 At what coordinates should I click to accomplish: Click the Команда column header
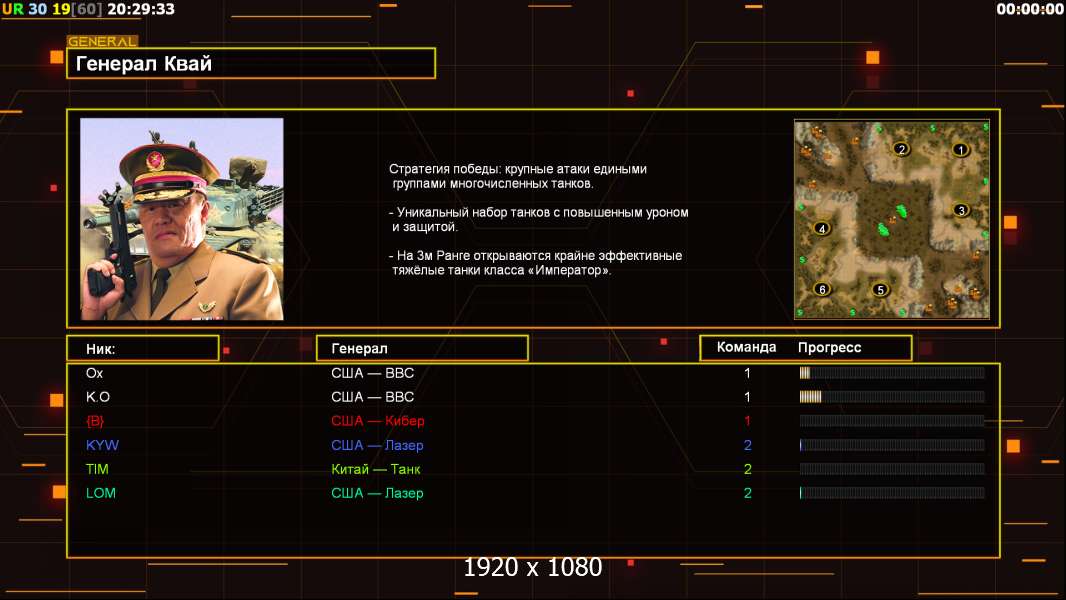pyautogui.click(x=746, y=348)
